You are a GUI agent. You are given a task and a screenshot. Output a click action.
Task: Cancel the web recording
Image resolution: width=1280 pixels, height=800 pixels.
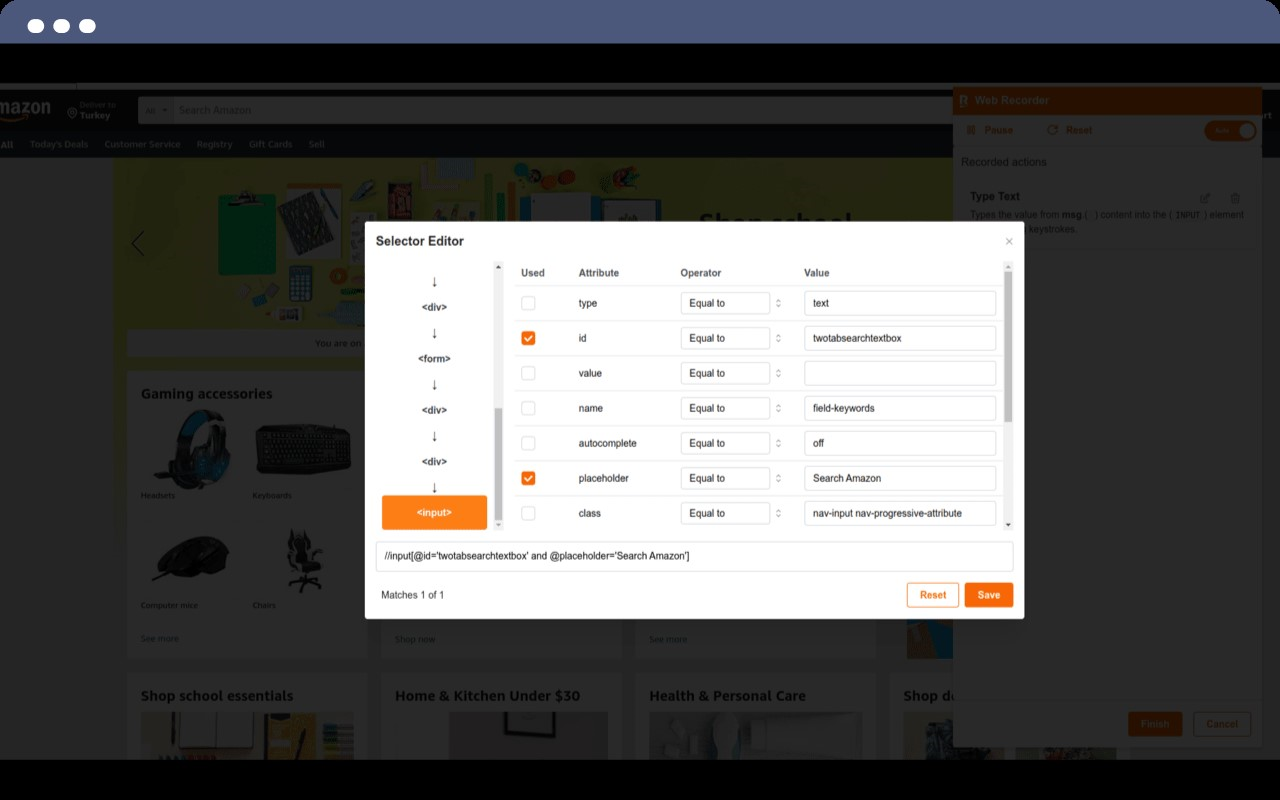(x=1222, y=724)
